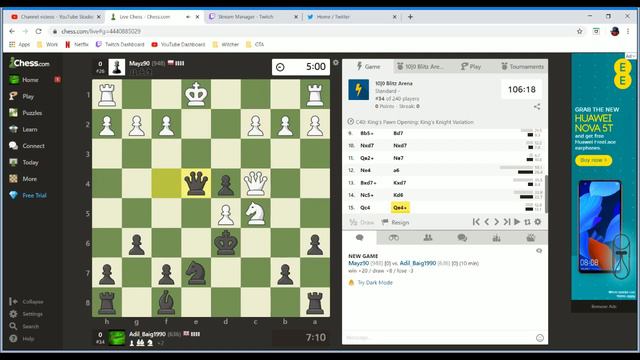
Task: Open Learn in the sidebar
Action: (x=29, y=129)
